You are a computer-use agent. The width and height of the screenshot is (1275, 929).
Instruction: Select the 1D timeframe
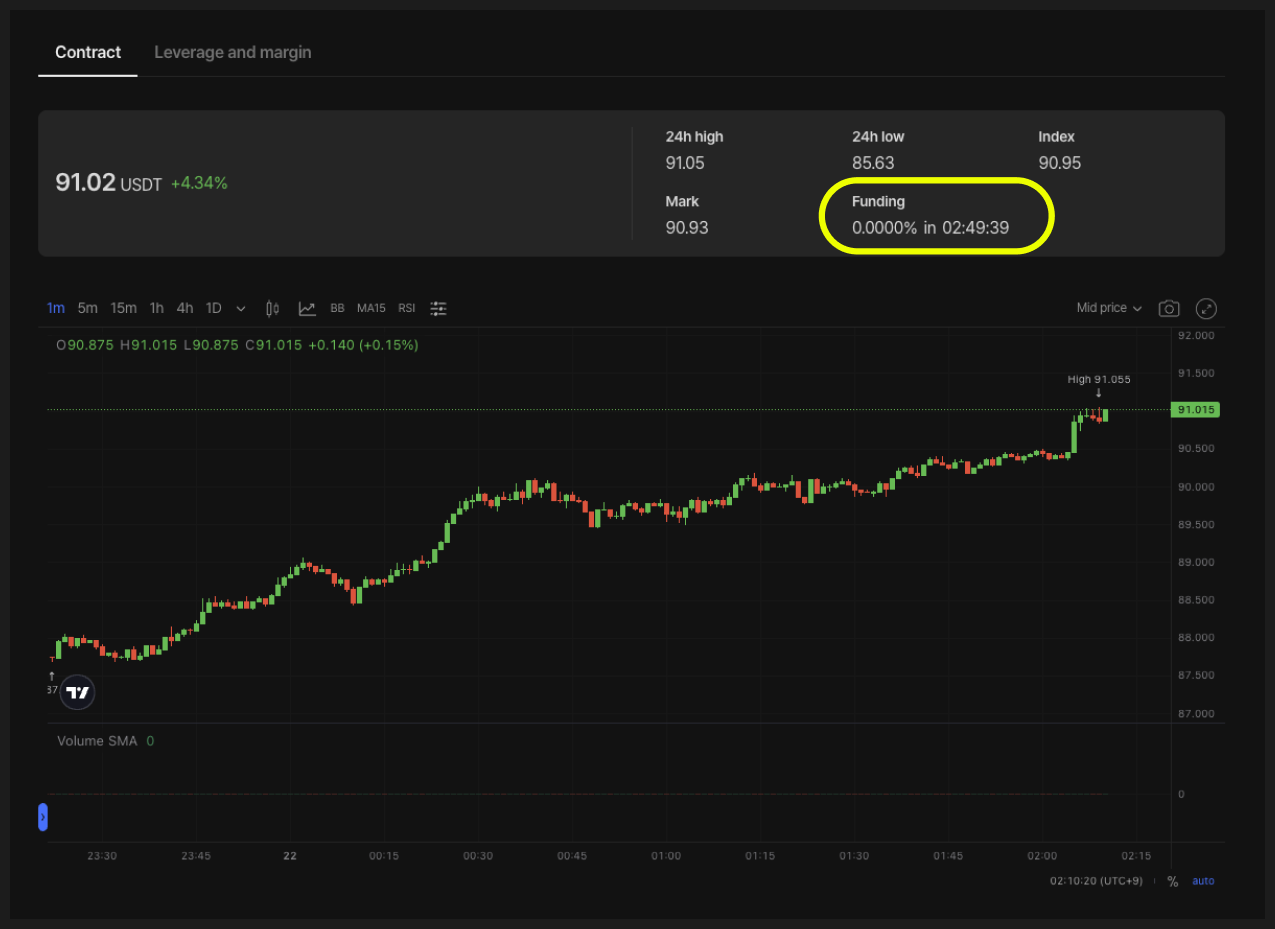pyautogui.click(x=214, y=308)
